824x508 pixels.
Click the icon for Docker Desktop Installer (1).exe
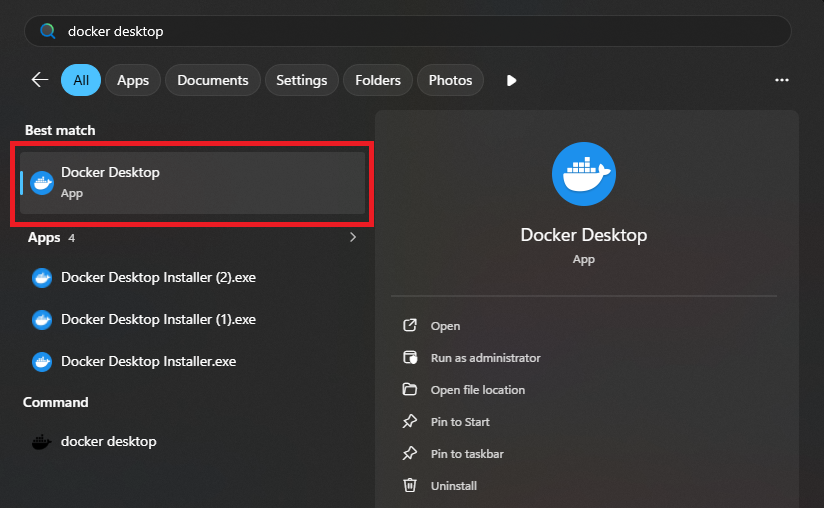(x=42, y=319)
